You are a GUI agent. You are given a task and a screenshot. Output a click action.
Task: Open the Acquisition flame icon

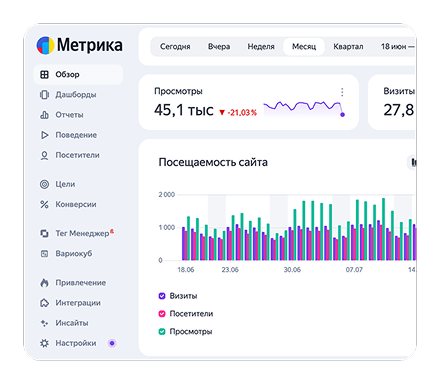[44, 283]
